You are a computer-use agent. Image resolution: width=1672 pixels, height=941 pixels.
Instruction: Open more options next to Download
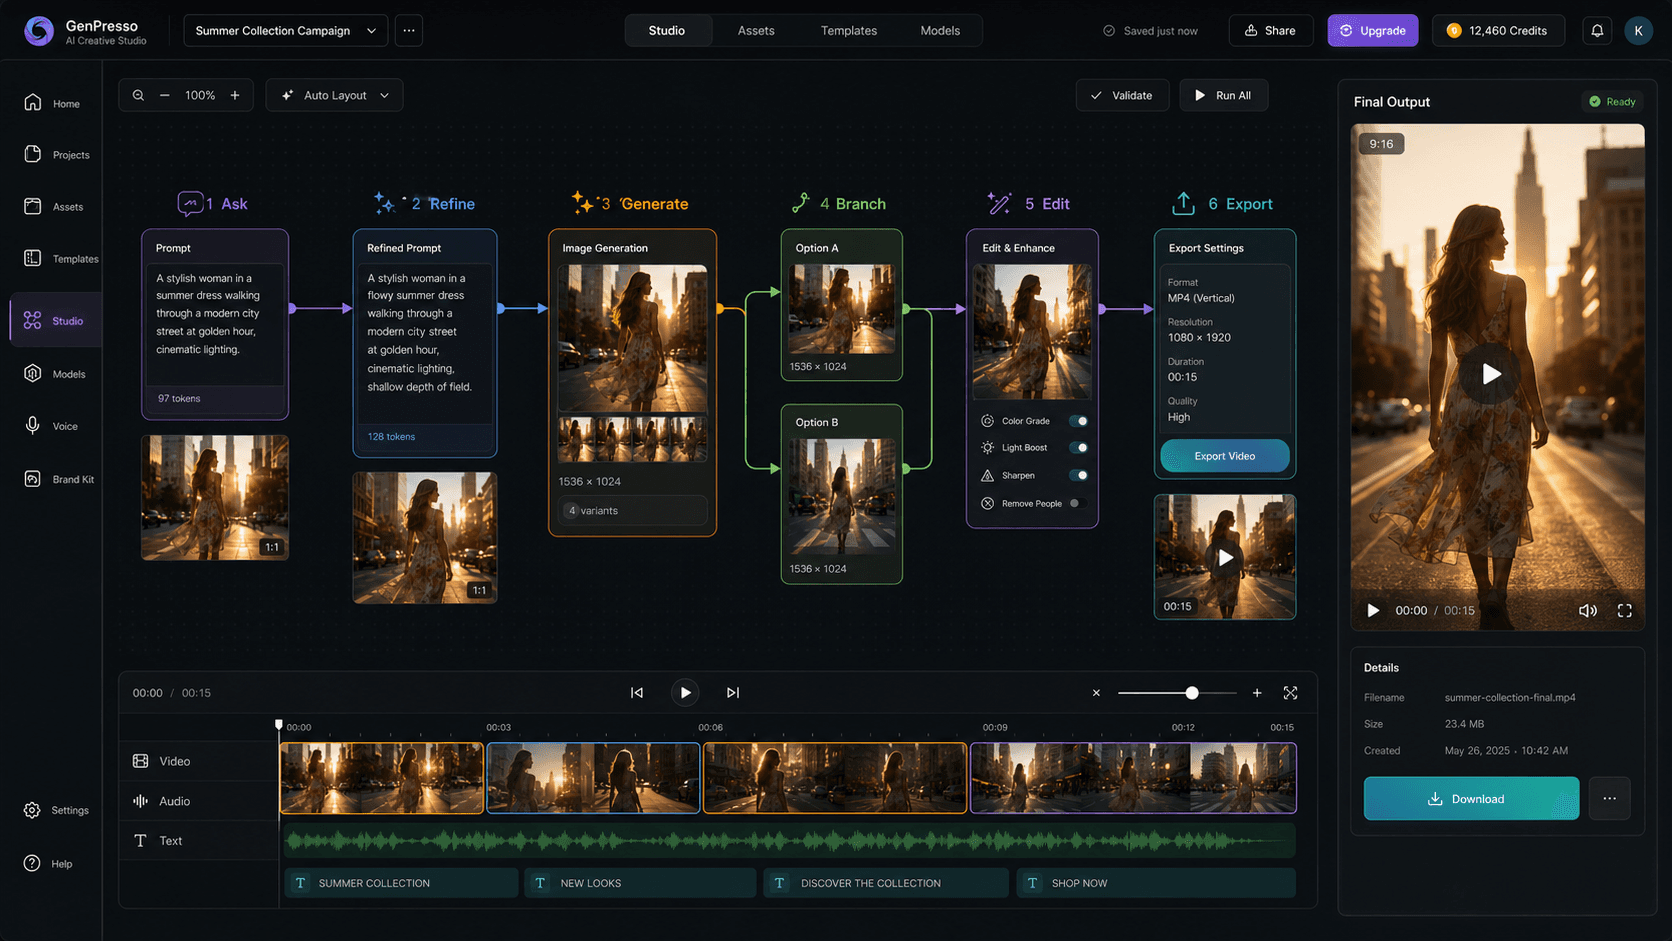pos(1609,798)
